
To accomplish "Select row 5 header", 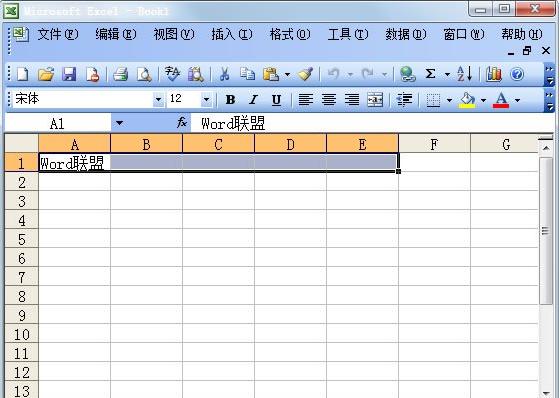I will tap(21, 239).
